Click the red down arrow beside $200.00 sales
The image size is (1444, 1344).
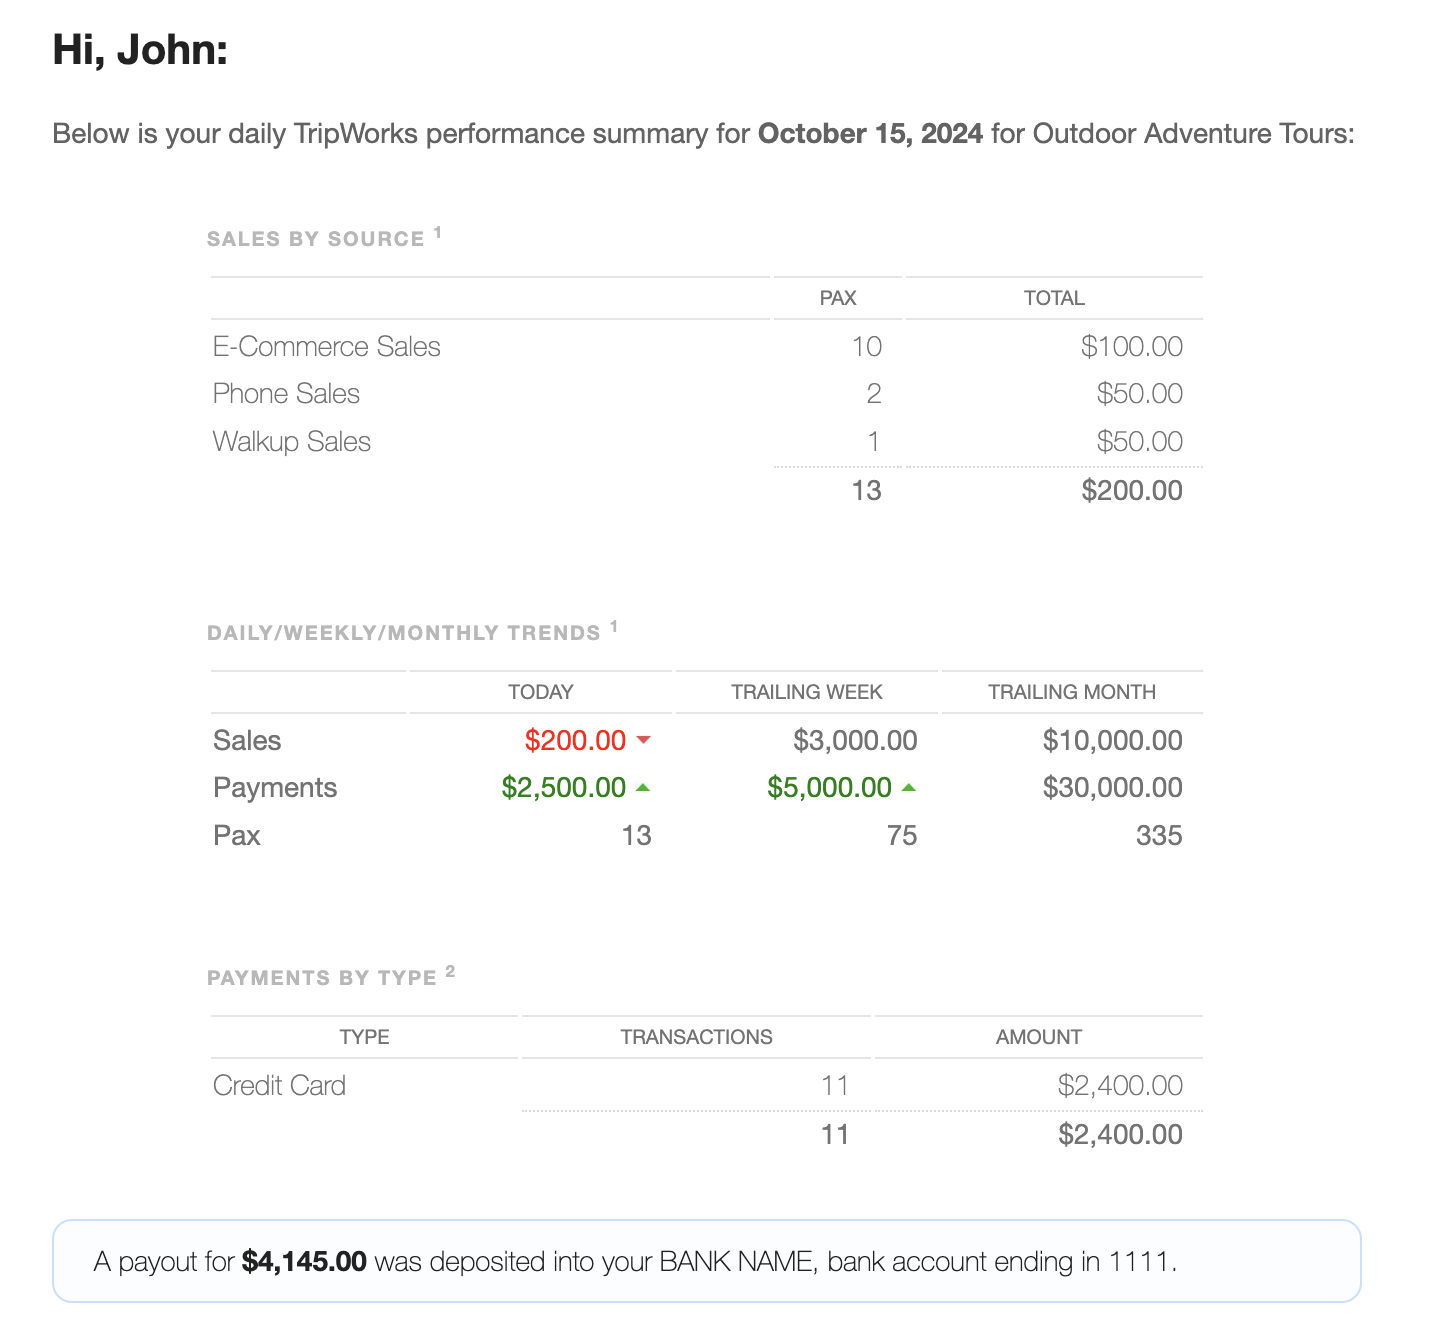click(x=643, y=740)
